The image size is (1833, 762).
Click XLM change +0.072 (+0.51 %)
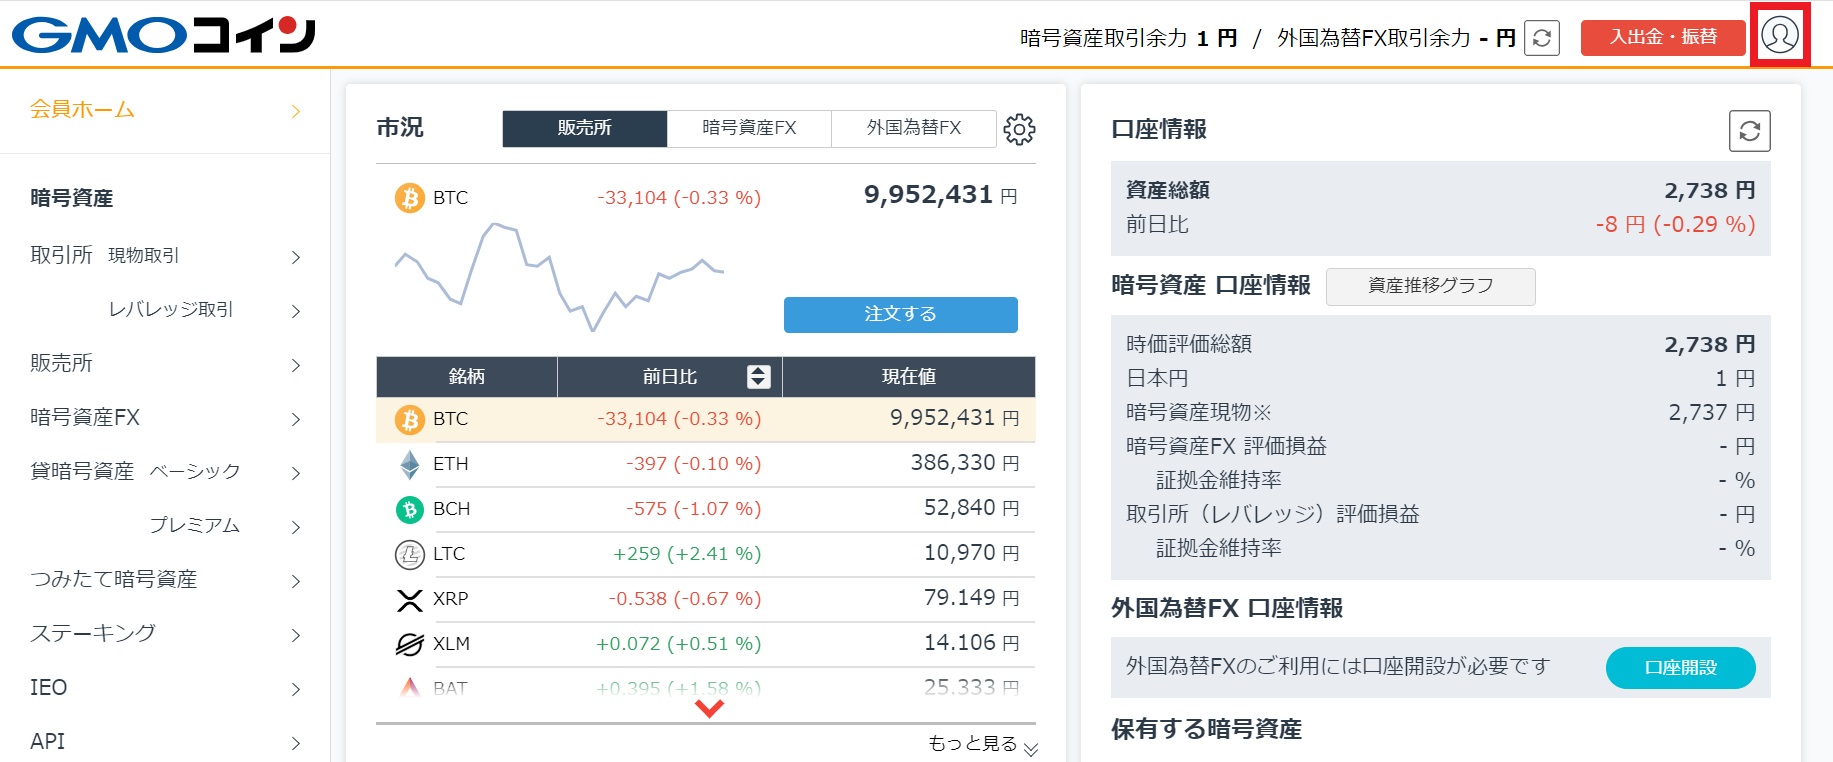[678, 644]
